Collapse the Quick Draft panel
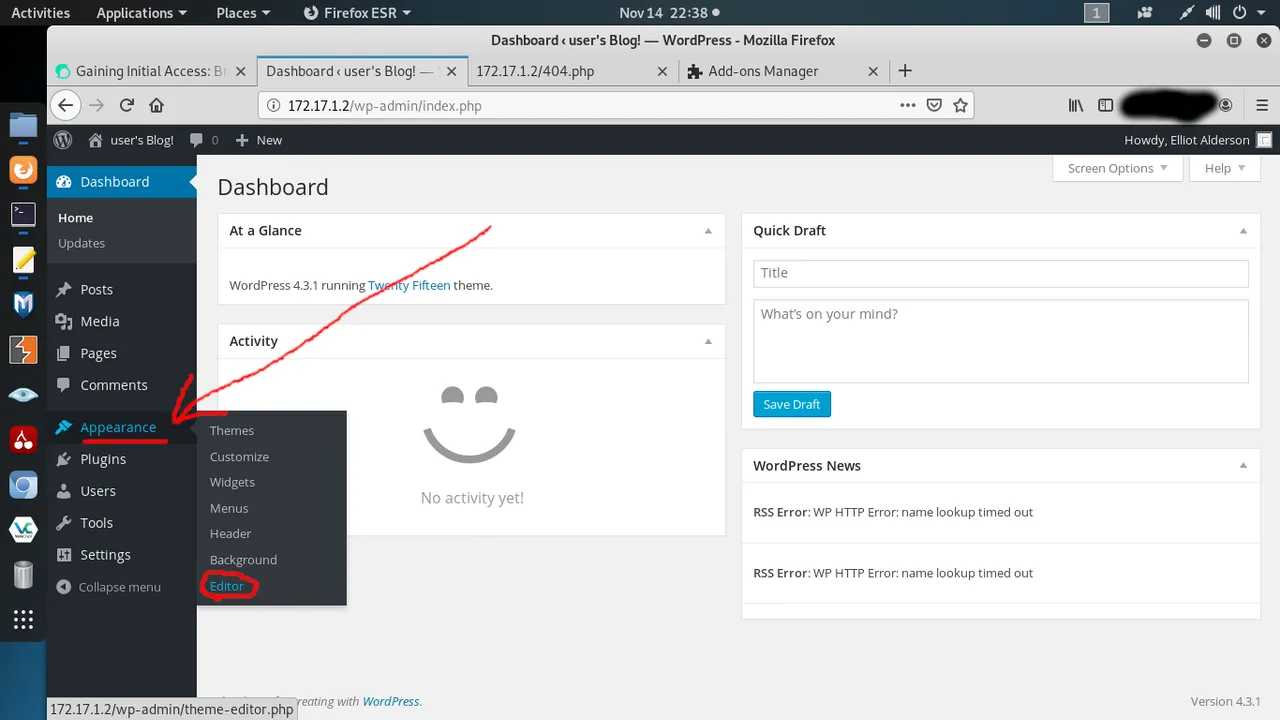This screenshot has width=1280, height=720. tap(1243, 231)
